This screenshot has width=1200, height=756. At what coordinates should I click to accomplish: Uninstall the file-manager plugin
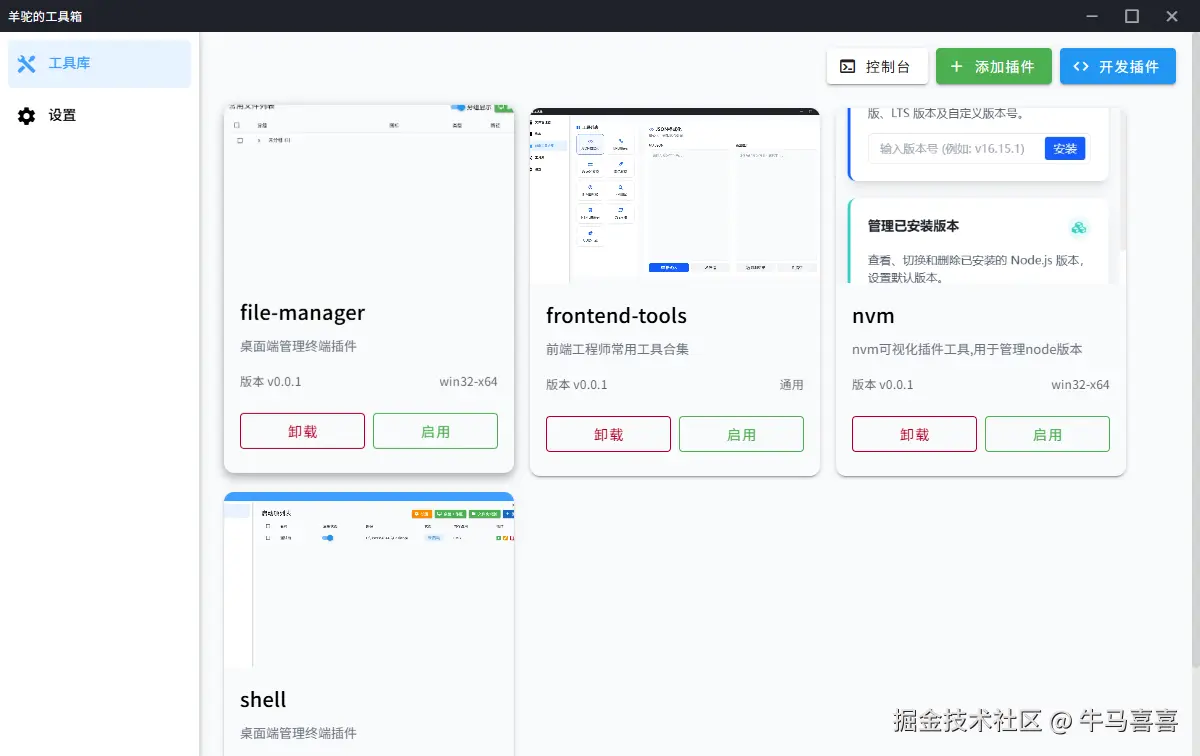coord(302,431)
